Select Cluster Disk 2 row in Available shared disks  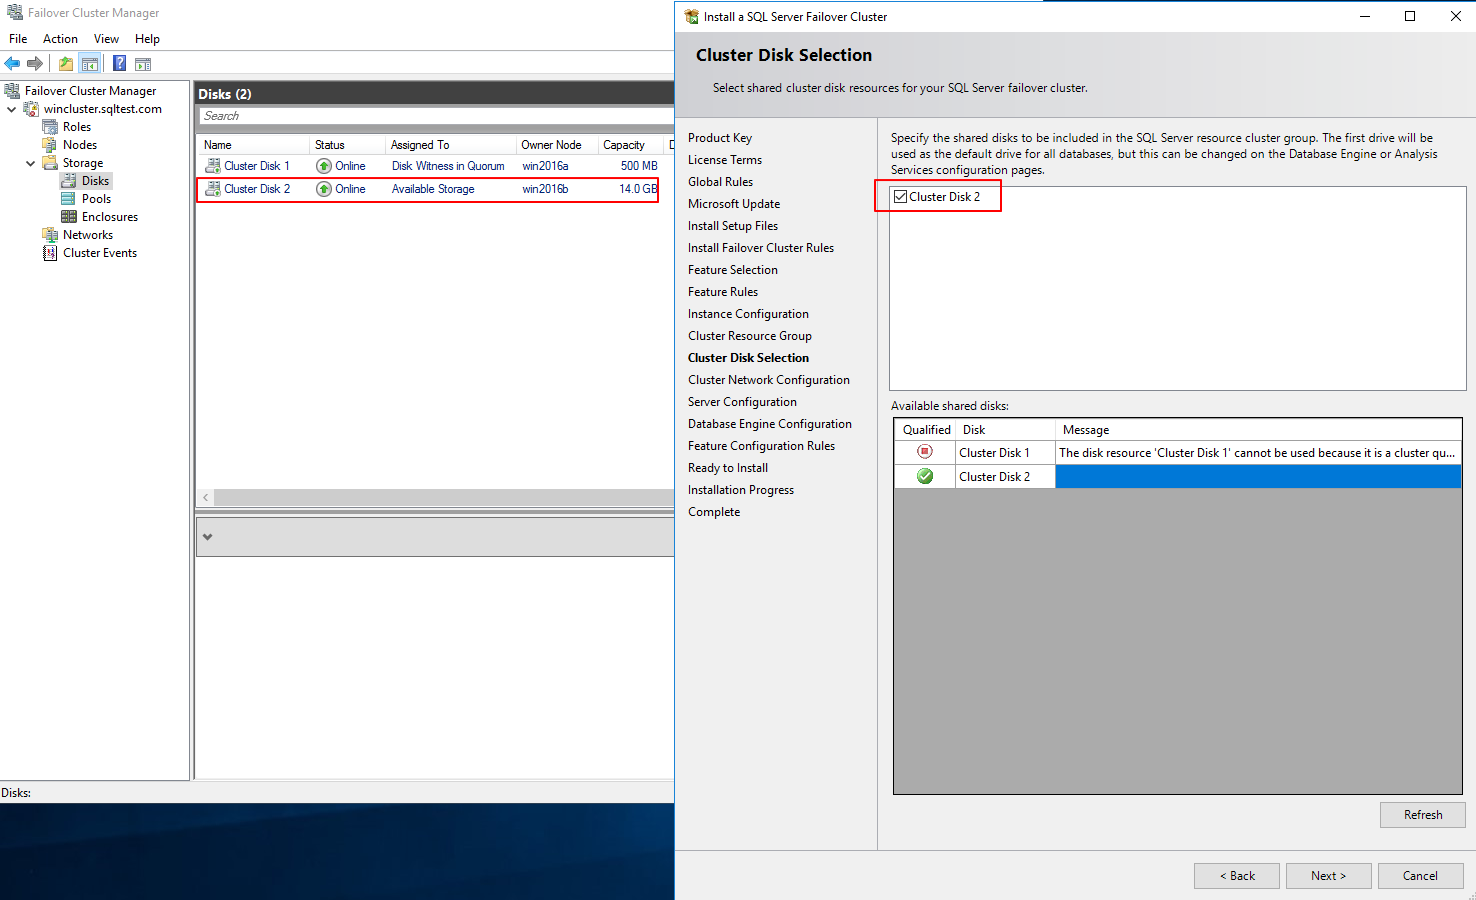1177,477
